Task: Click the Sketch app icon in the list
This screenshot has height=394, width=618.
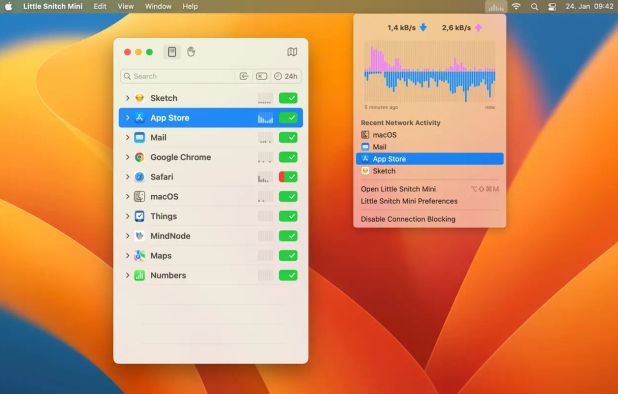Action: pyautogui.click(x=140, y=98)
